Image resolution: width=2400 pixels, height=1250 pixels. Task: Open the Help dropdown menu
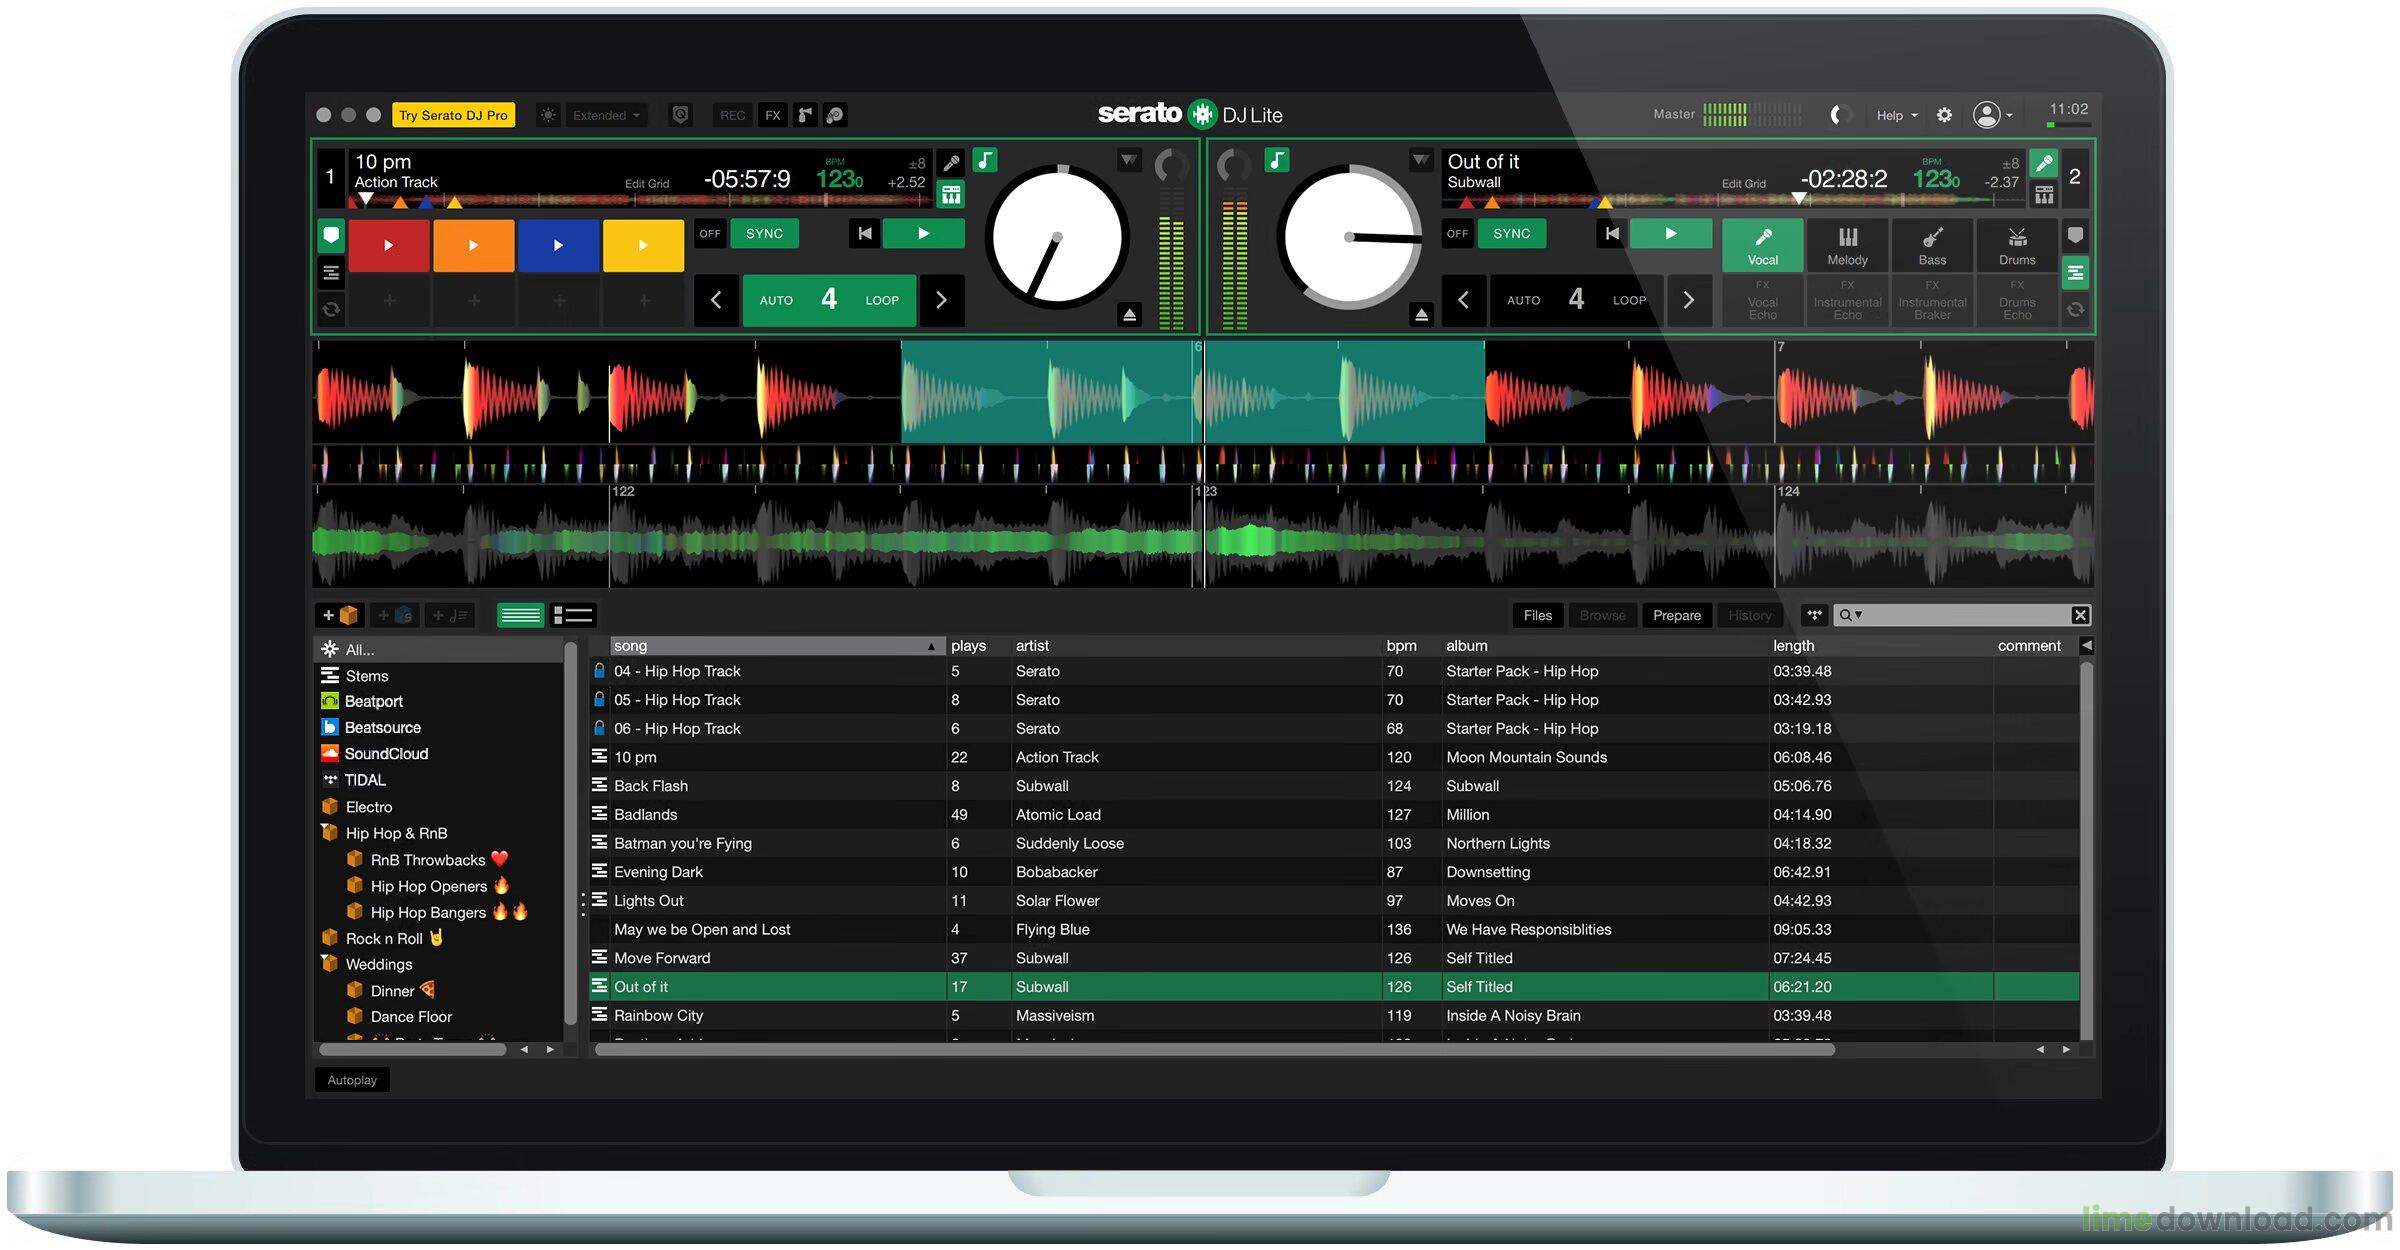point(1895,114)
